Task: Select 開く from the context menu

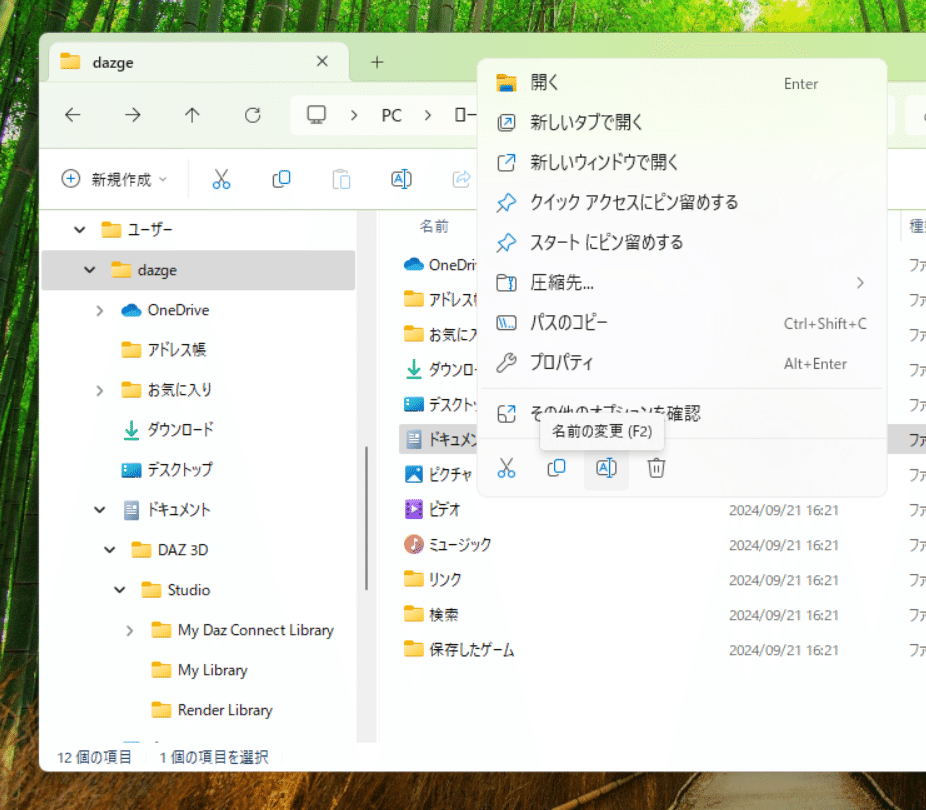Action: coord(545,83)
